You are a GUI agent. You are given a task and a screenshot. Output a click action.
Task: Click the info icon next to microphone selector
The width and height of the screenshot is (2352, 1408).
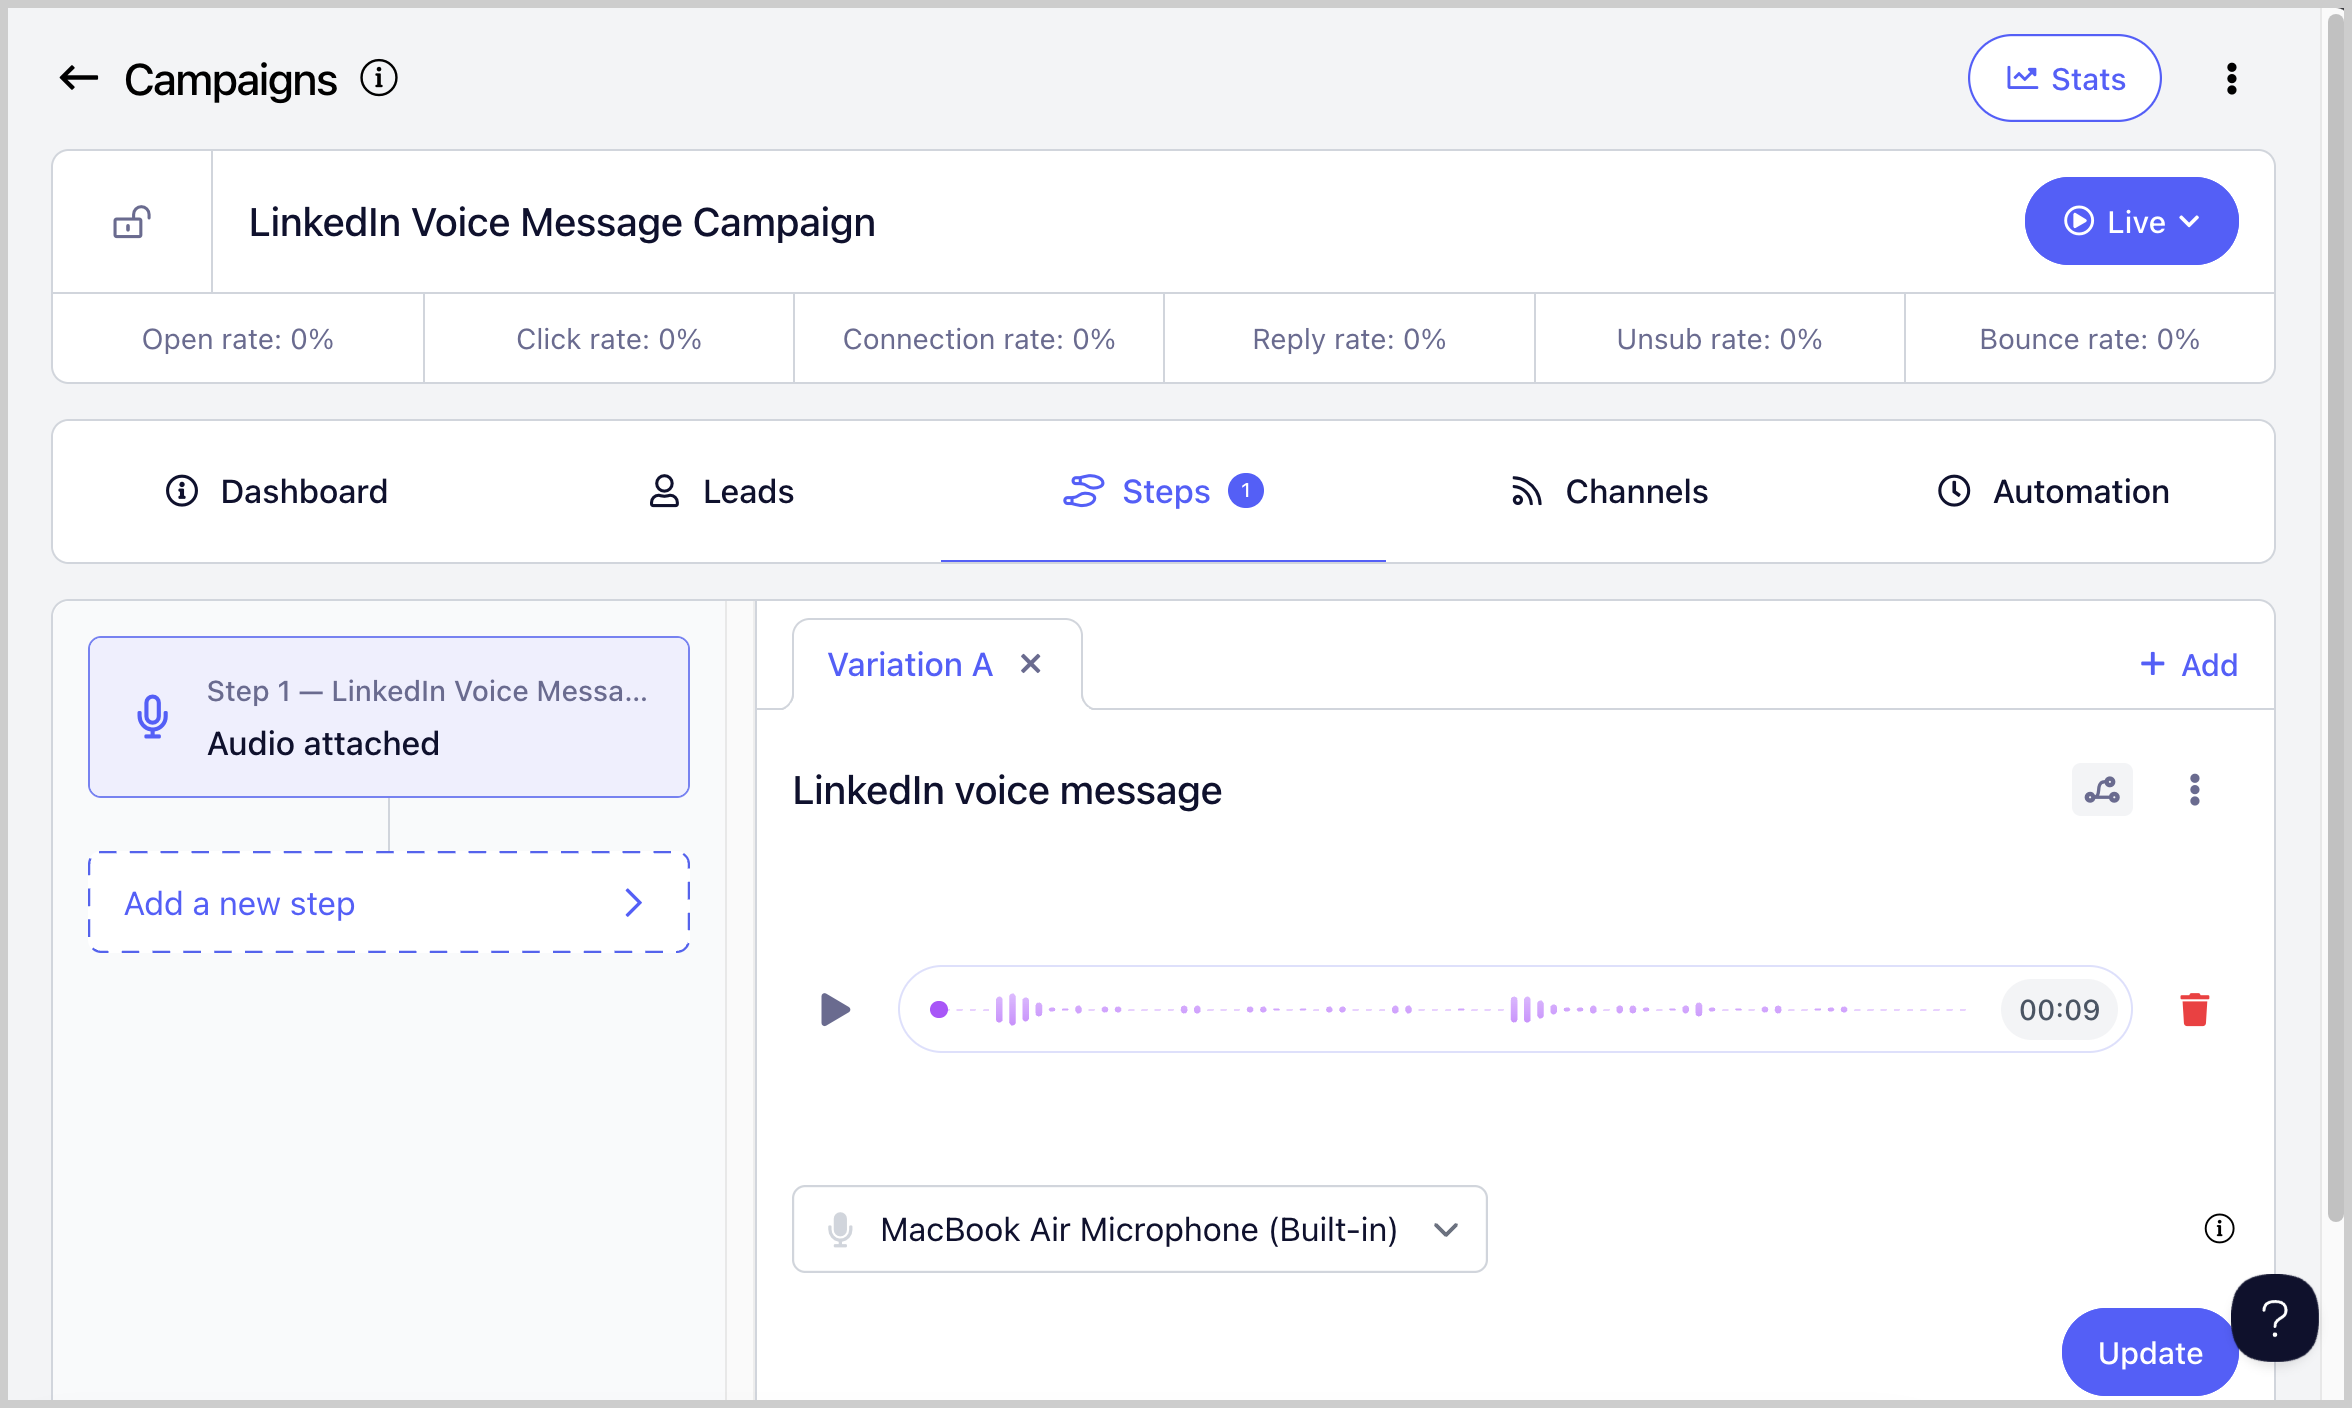(x=2219, y=1228)
